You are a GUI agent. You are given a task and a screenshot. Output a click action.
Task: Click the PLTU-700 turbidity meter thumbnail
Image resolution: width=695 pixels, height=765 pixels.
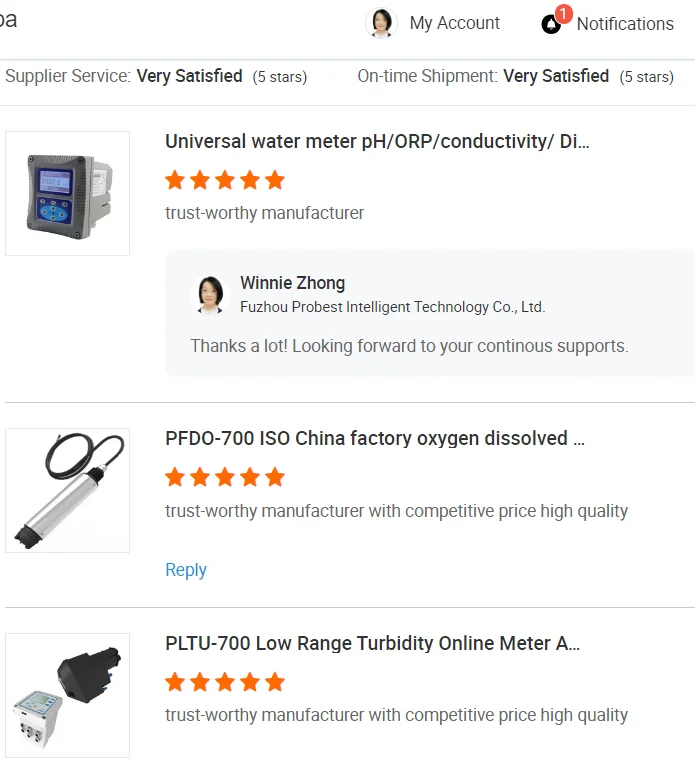tap(67, 695)
